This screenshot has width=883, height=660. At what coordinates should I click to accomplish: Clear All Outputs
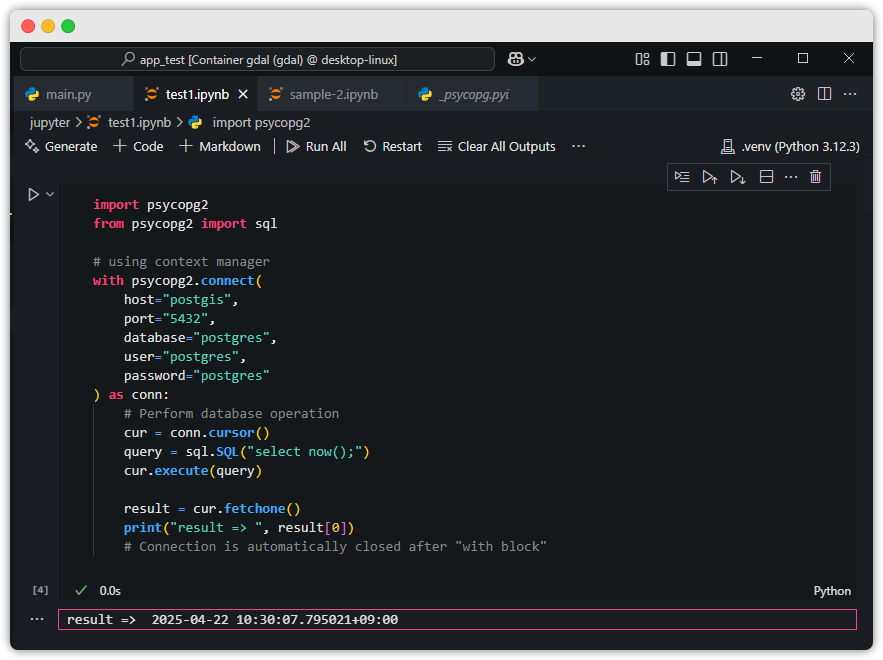point(497,146)
